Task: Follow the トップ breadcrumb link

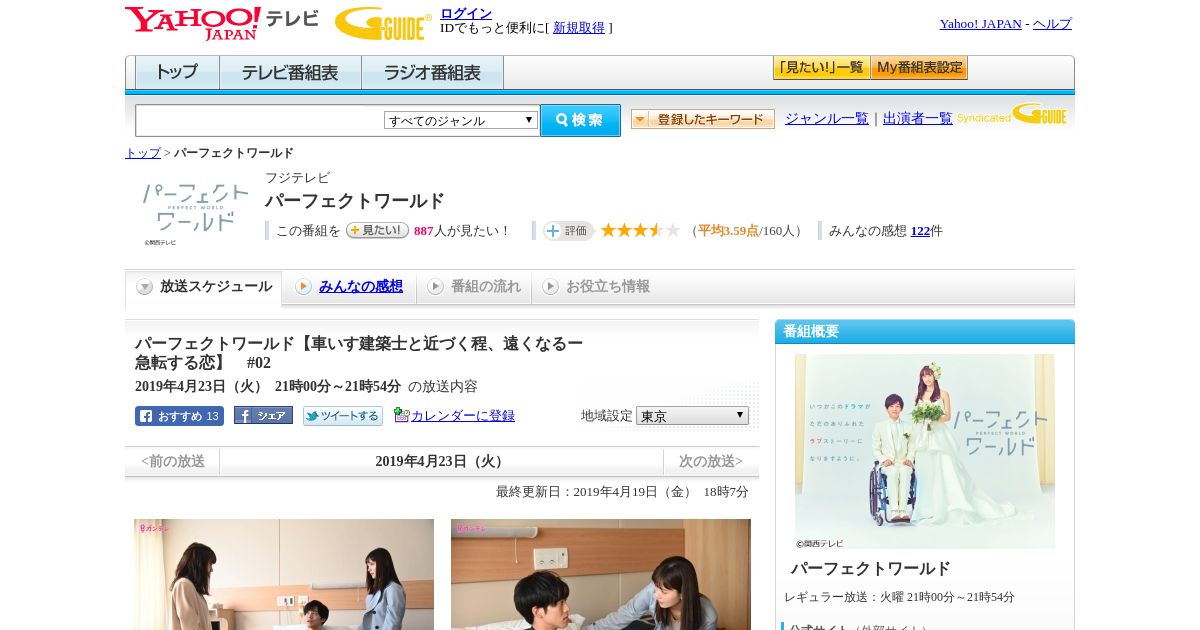Action: [143, 153]
